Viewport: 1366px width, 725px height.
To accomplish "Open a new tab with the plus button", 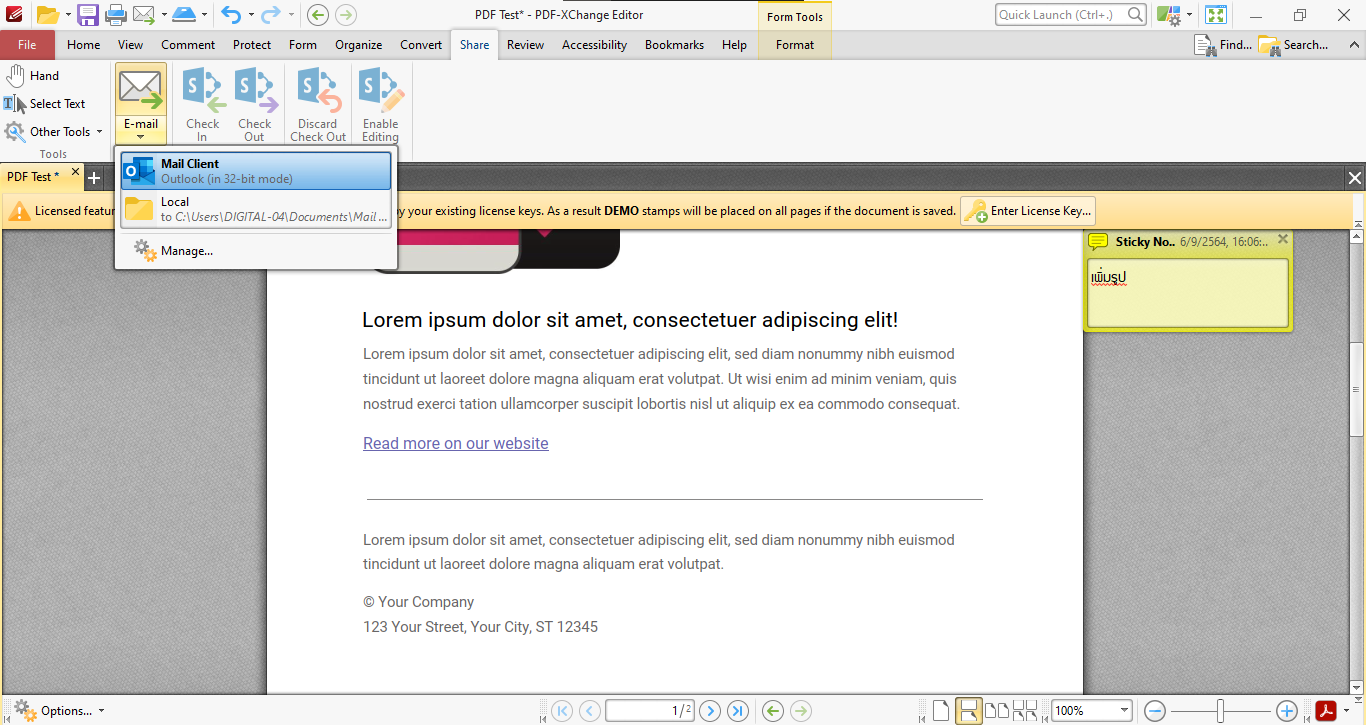I will point(94,178).
